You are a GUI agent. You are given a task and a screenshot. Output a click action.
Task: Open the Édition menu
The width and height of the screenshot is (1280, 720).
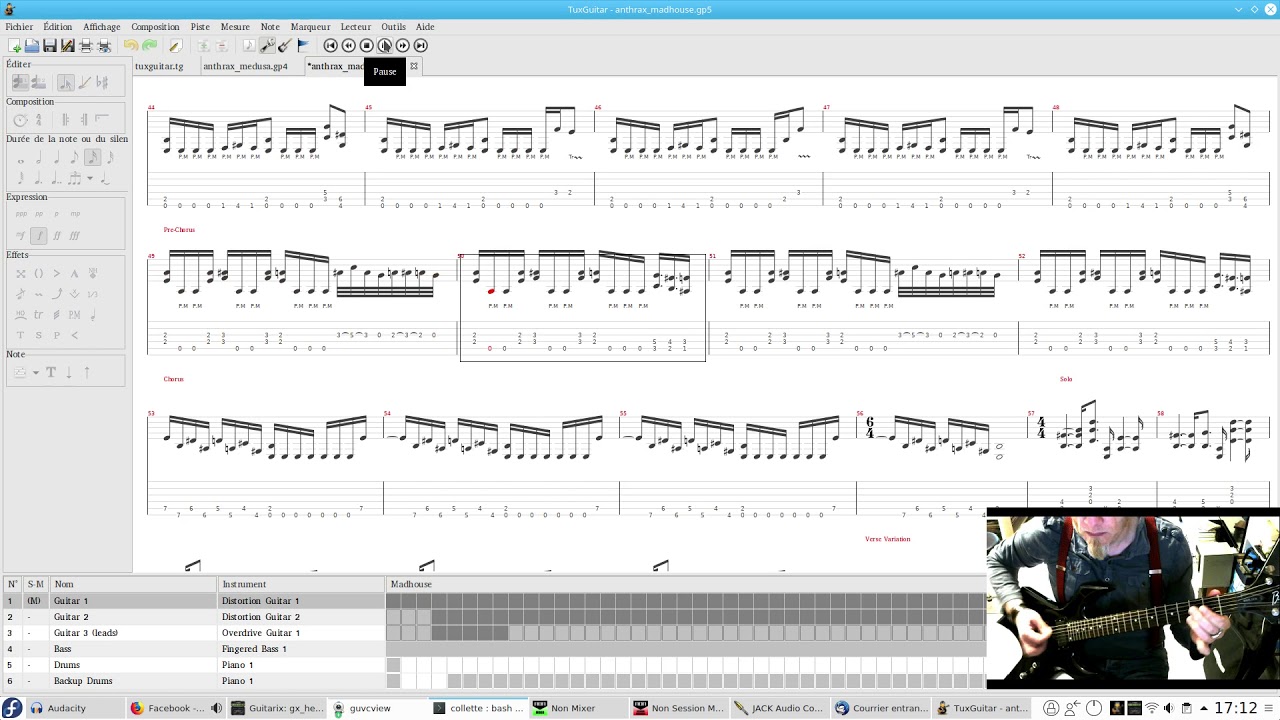click(x=57, y=27)
